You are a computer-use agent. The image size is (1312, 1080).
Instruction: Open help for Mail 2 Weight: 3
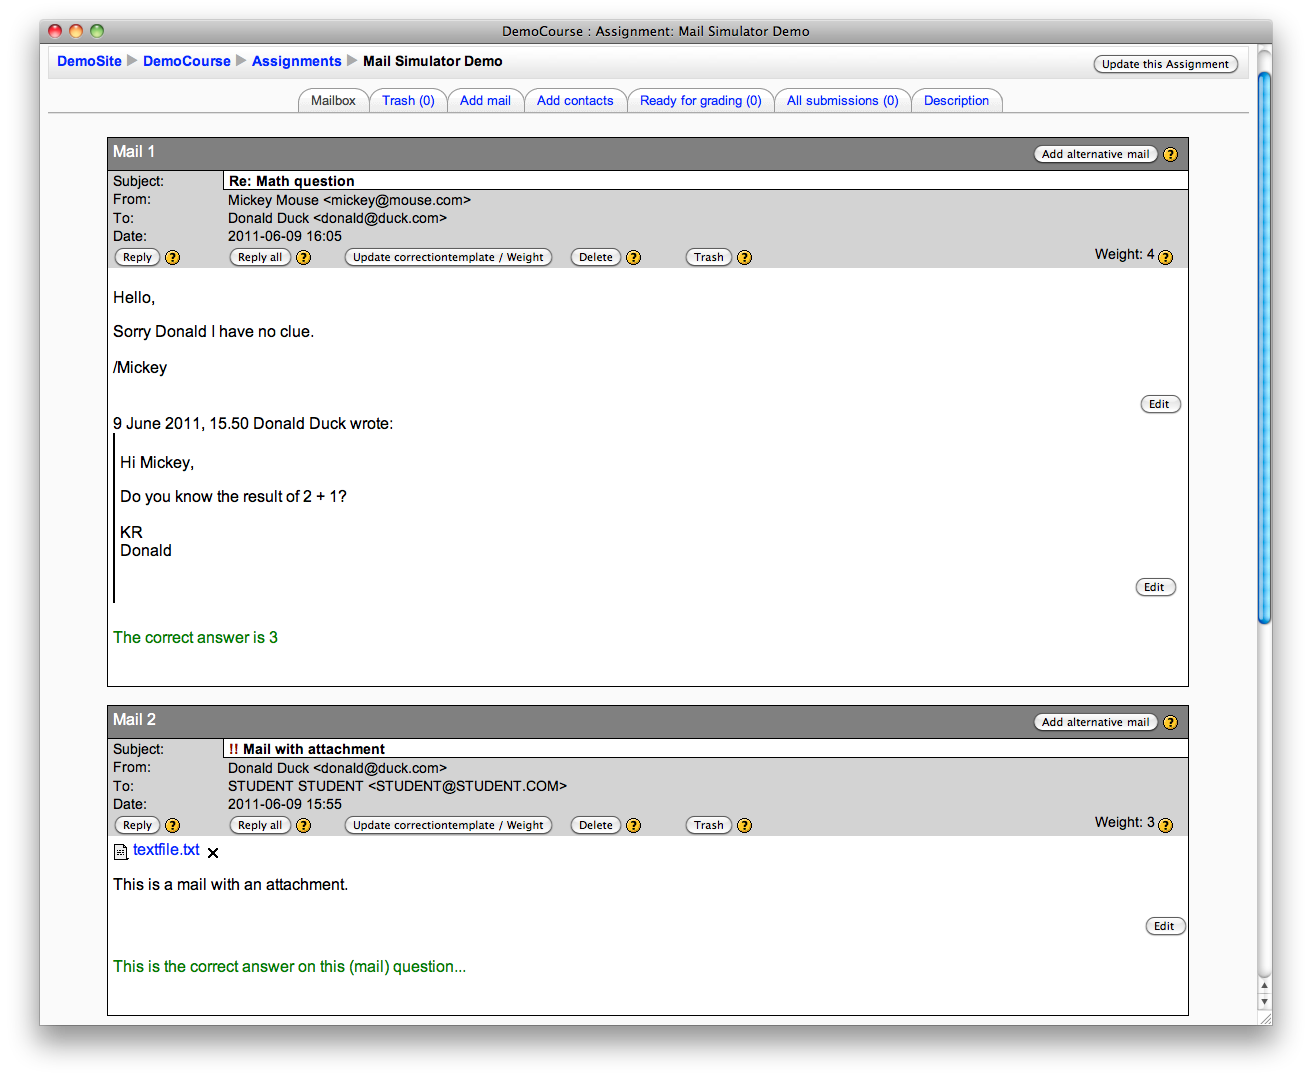point(1165,825)
